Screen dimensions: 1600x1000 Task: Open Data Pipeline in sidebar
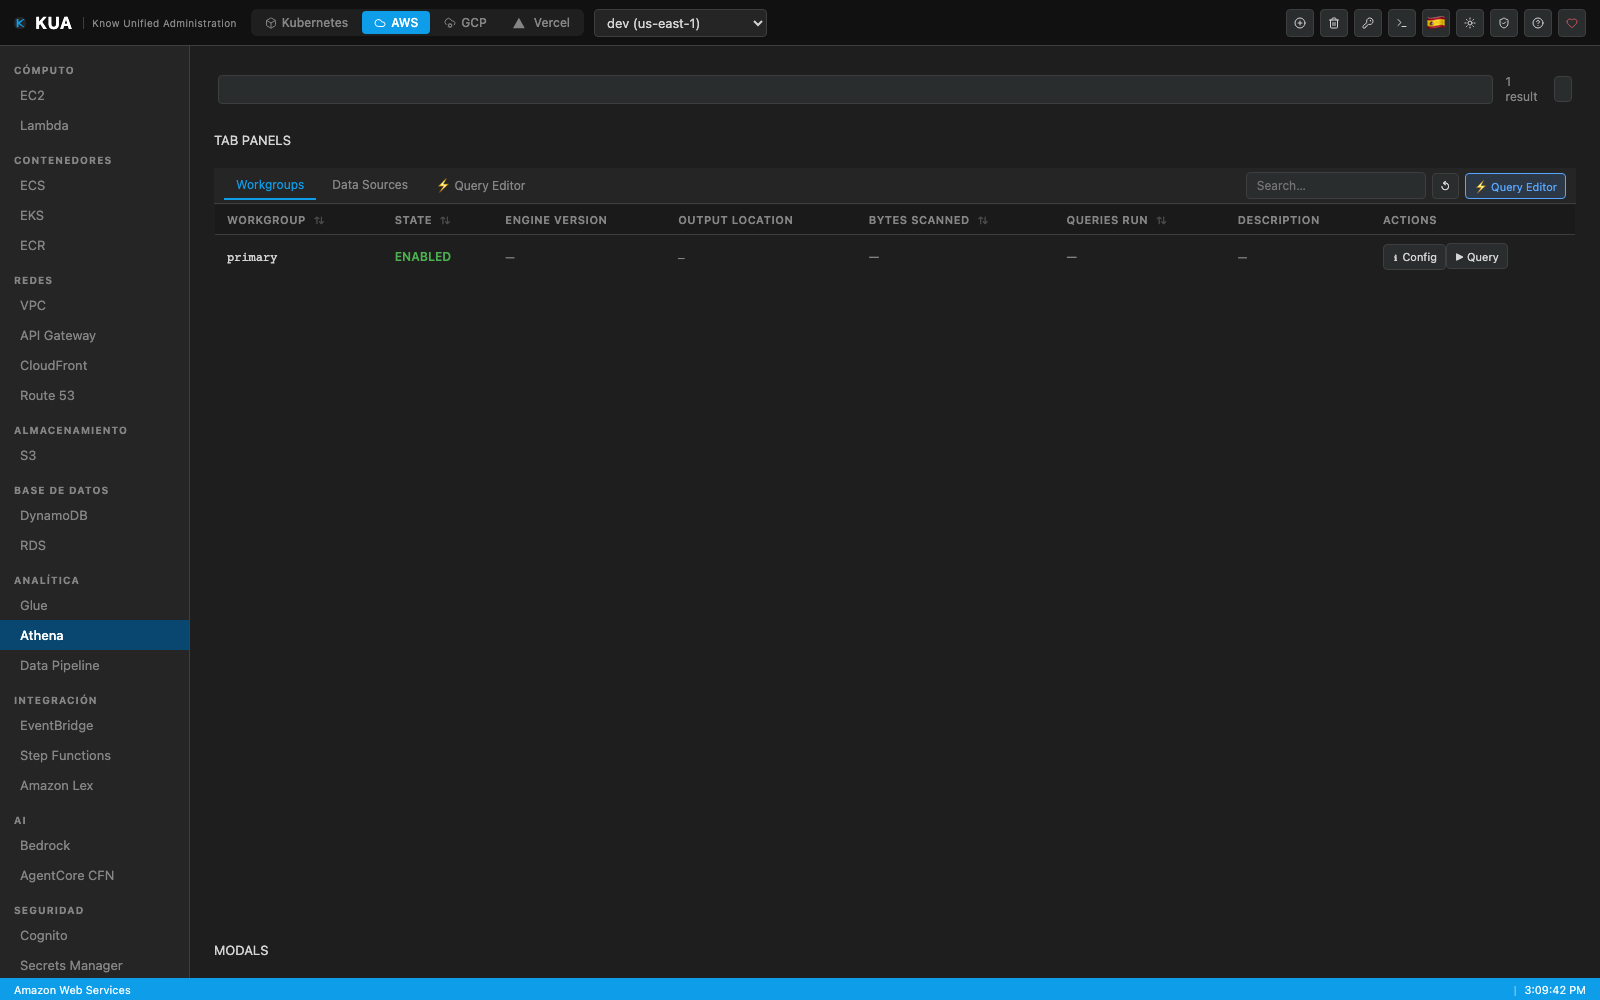click(95, 666)
